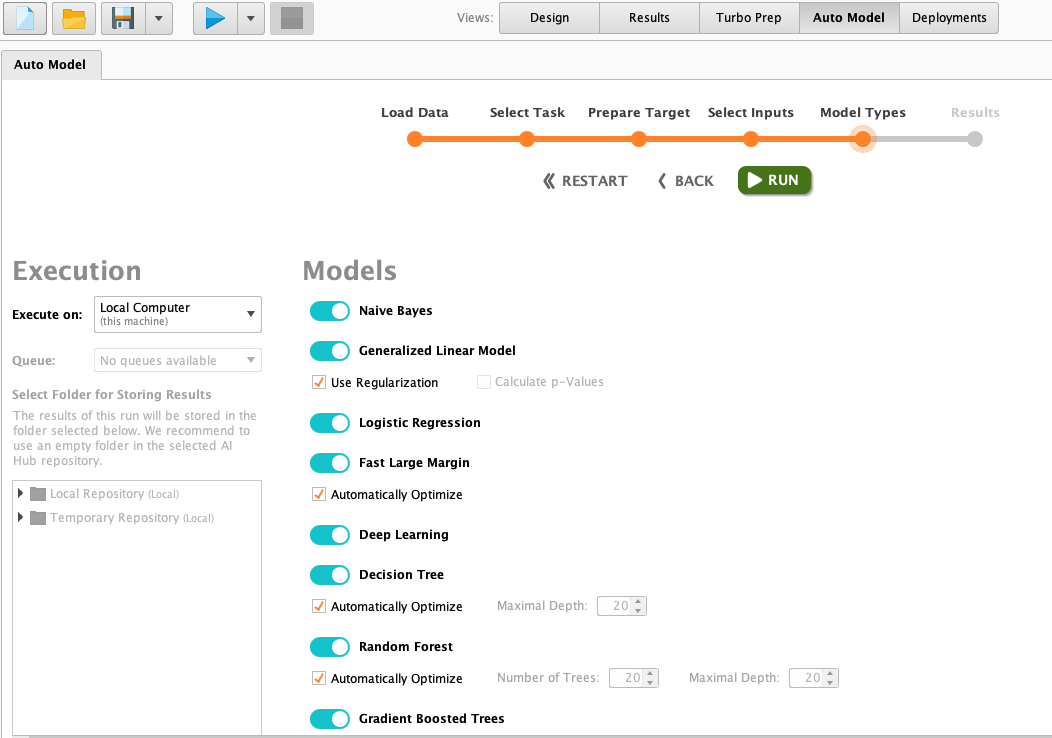Switch to the Turbo Prep view
The width and height of the screenshot is (1052, 738).
click(x=748, y=17)
